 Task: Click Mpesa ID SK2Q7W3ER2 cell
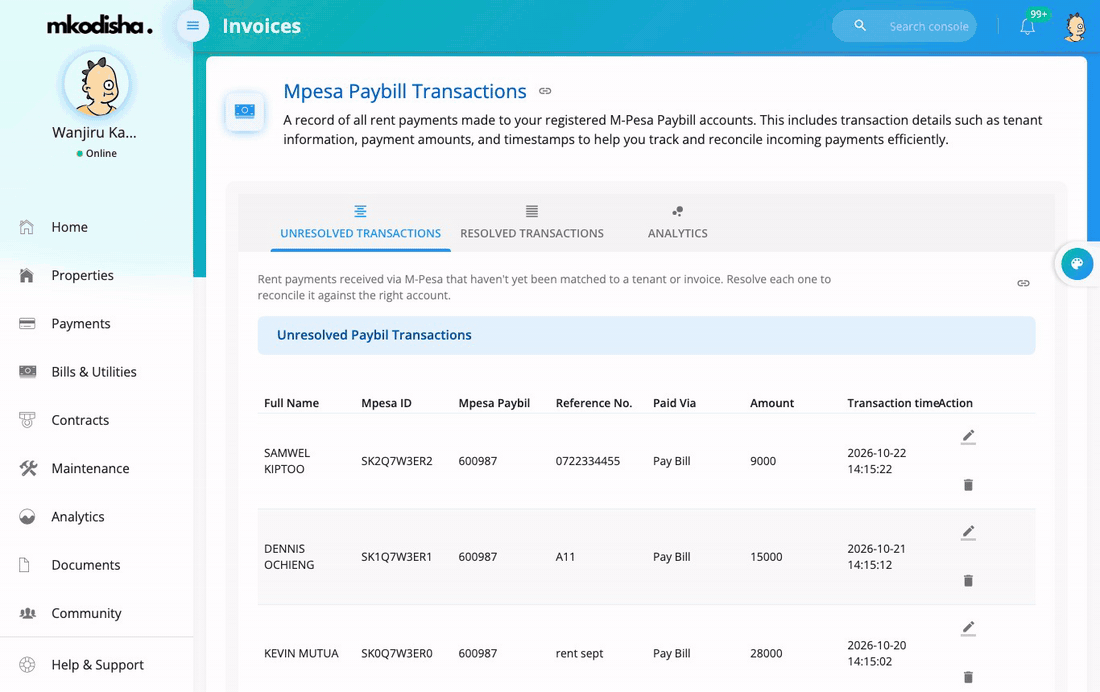pos(396,461)
